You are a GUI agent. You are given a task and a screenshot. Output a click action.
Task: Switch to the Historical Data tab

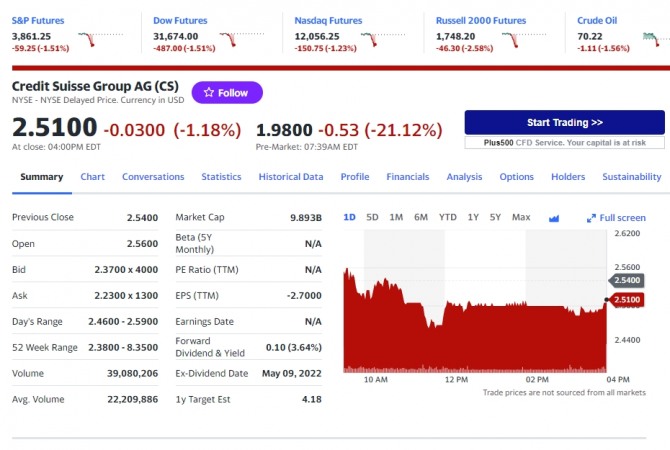291,177
